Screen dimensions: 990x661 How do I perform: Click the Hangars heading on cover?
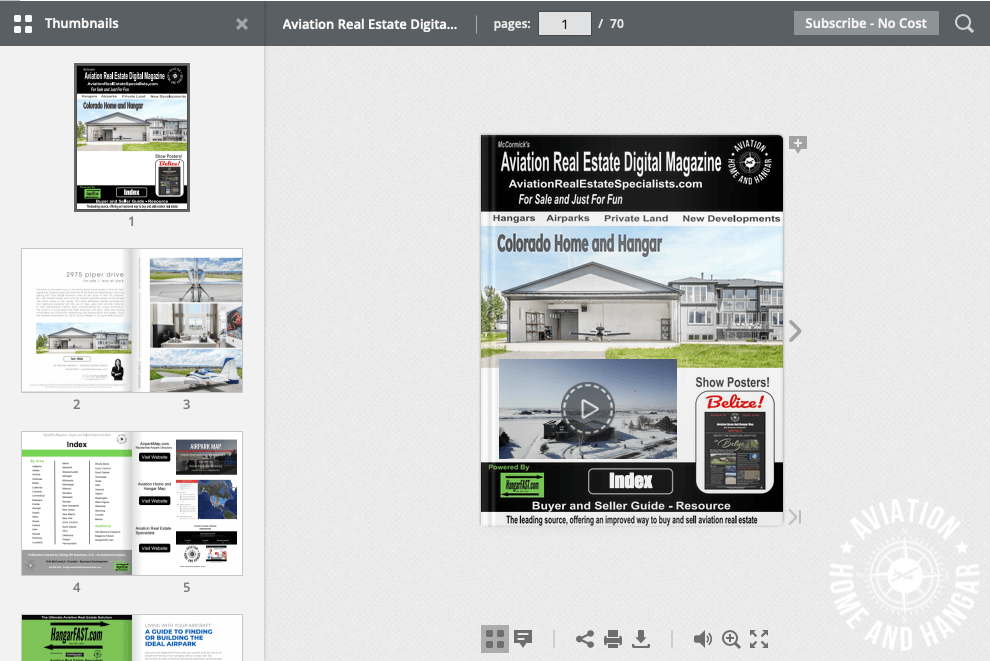pyautogui.click(x=514, y=218)
